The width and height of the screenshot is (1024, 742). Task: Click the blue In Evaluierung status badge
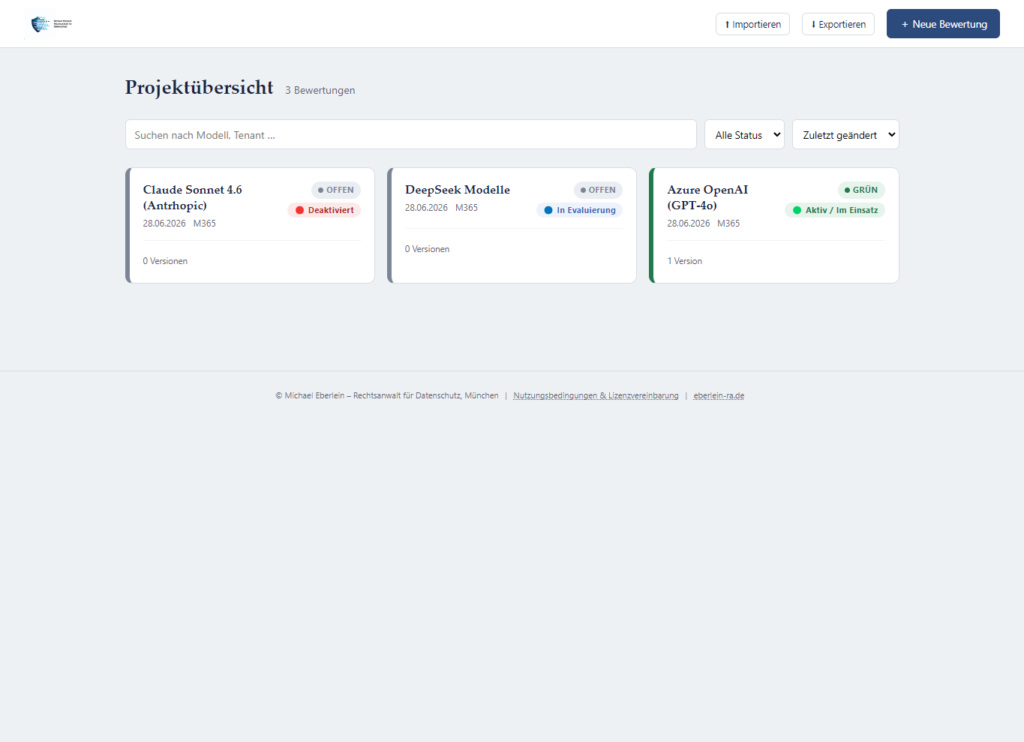(579, 210)
